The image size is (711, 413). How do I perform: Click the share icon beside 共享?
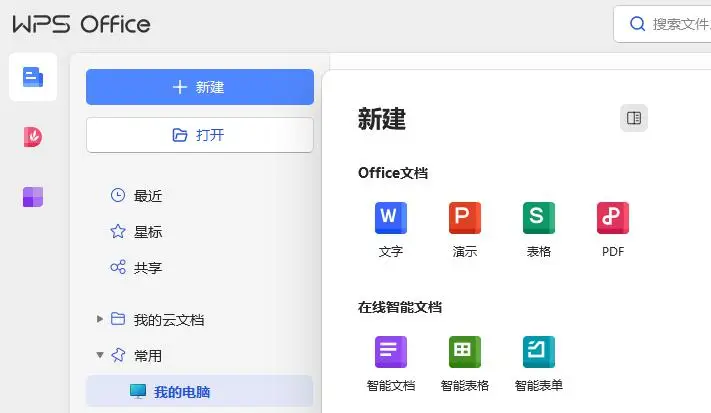pyautogui.click(x=118, y=267)
